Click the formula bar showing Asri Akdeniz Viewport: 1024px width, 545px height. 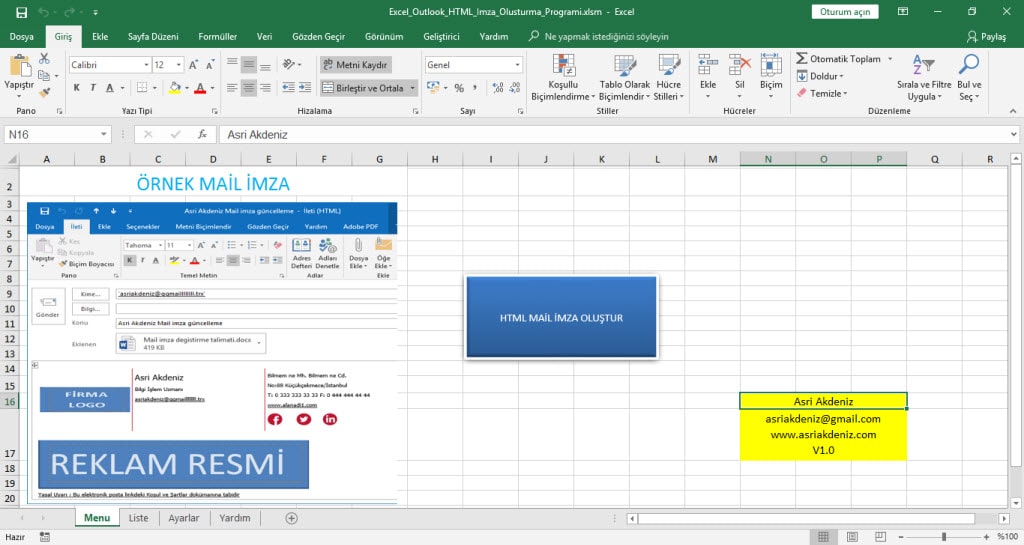[613, 134]
